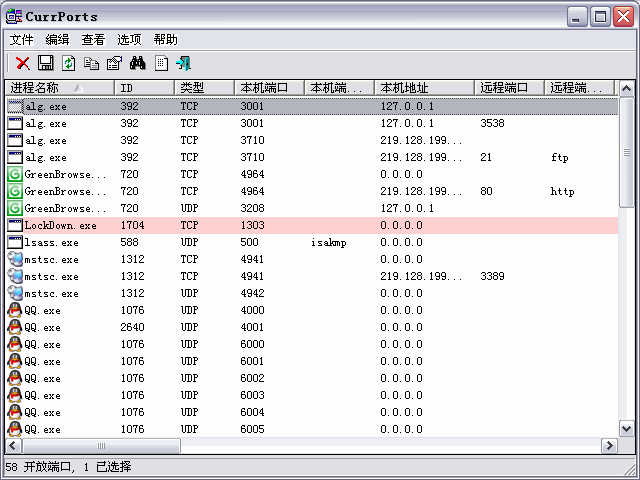Click process ID 588 cell
Image resolution: width=640 pixels, height=480 pixels.
[x=129, y=242]
